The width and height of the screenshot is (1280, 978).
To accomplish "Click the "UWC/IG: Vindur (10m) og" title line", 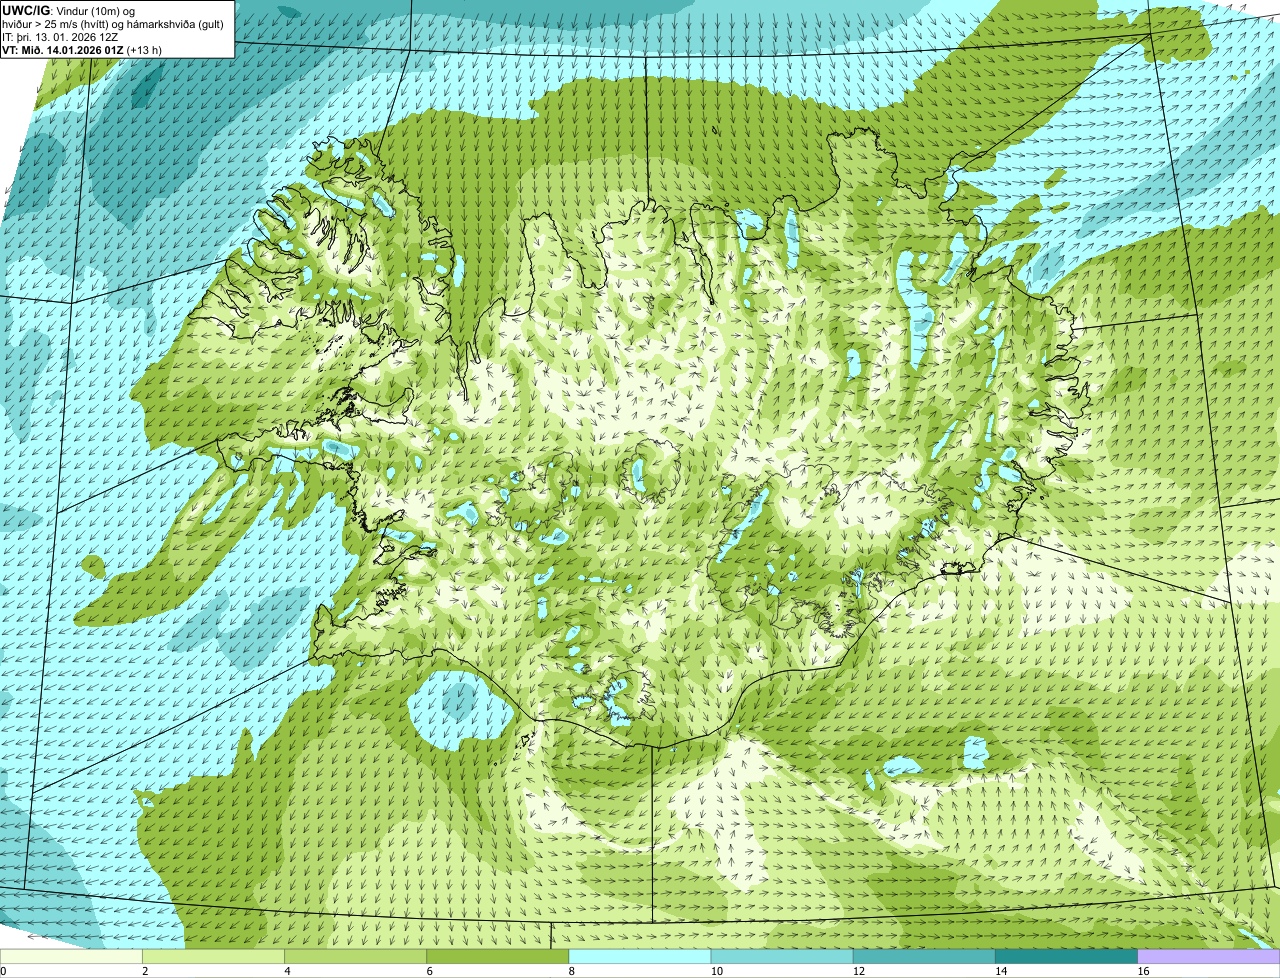I will pyautogui.click(x=69, y=10).
